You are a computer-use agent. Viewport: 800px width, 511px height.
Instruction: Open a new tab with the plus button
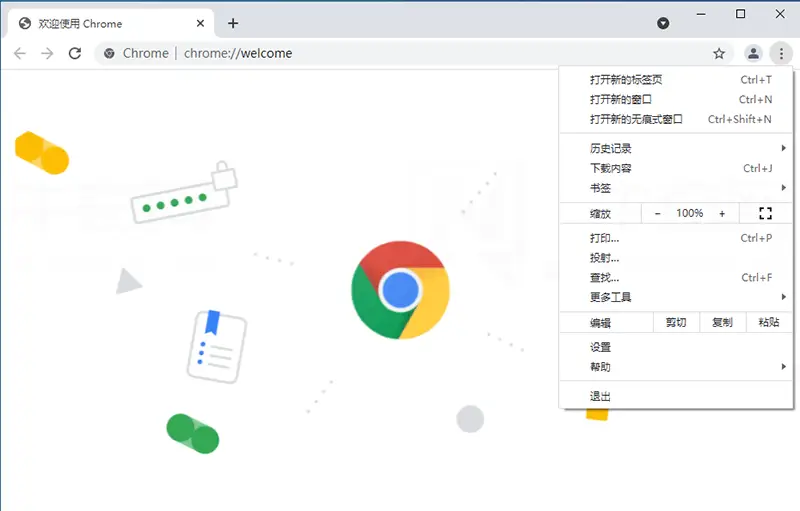coord(233,23)
